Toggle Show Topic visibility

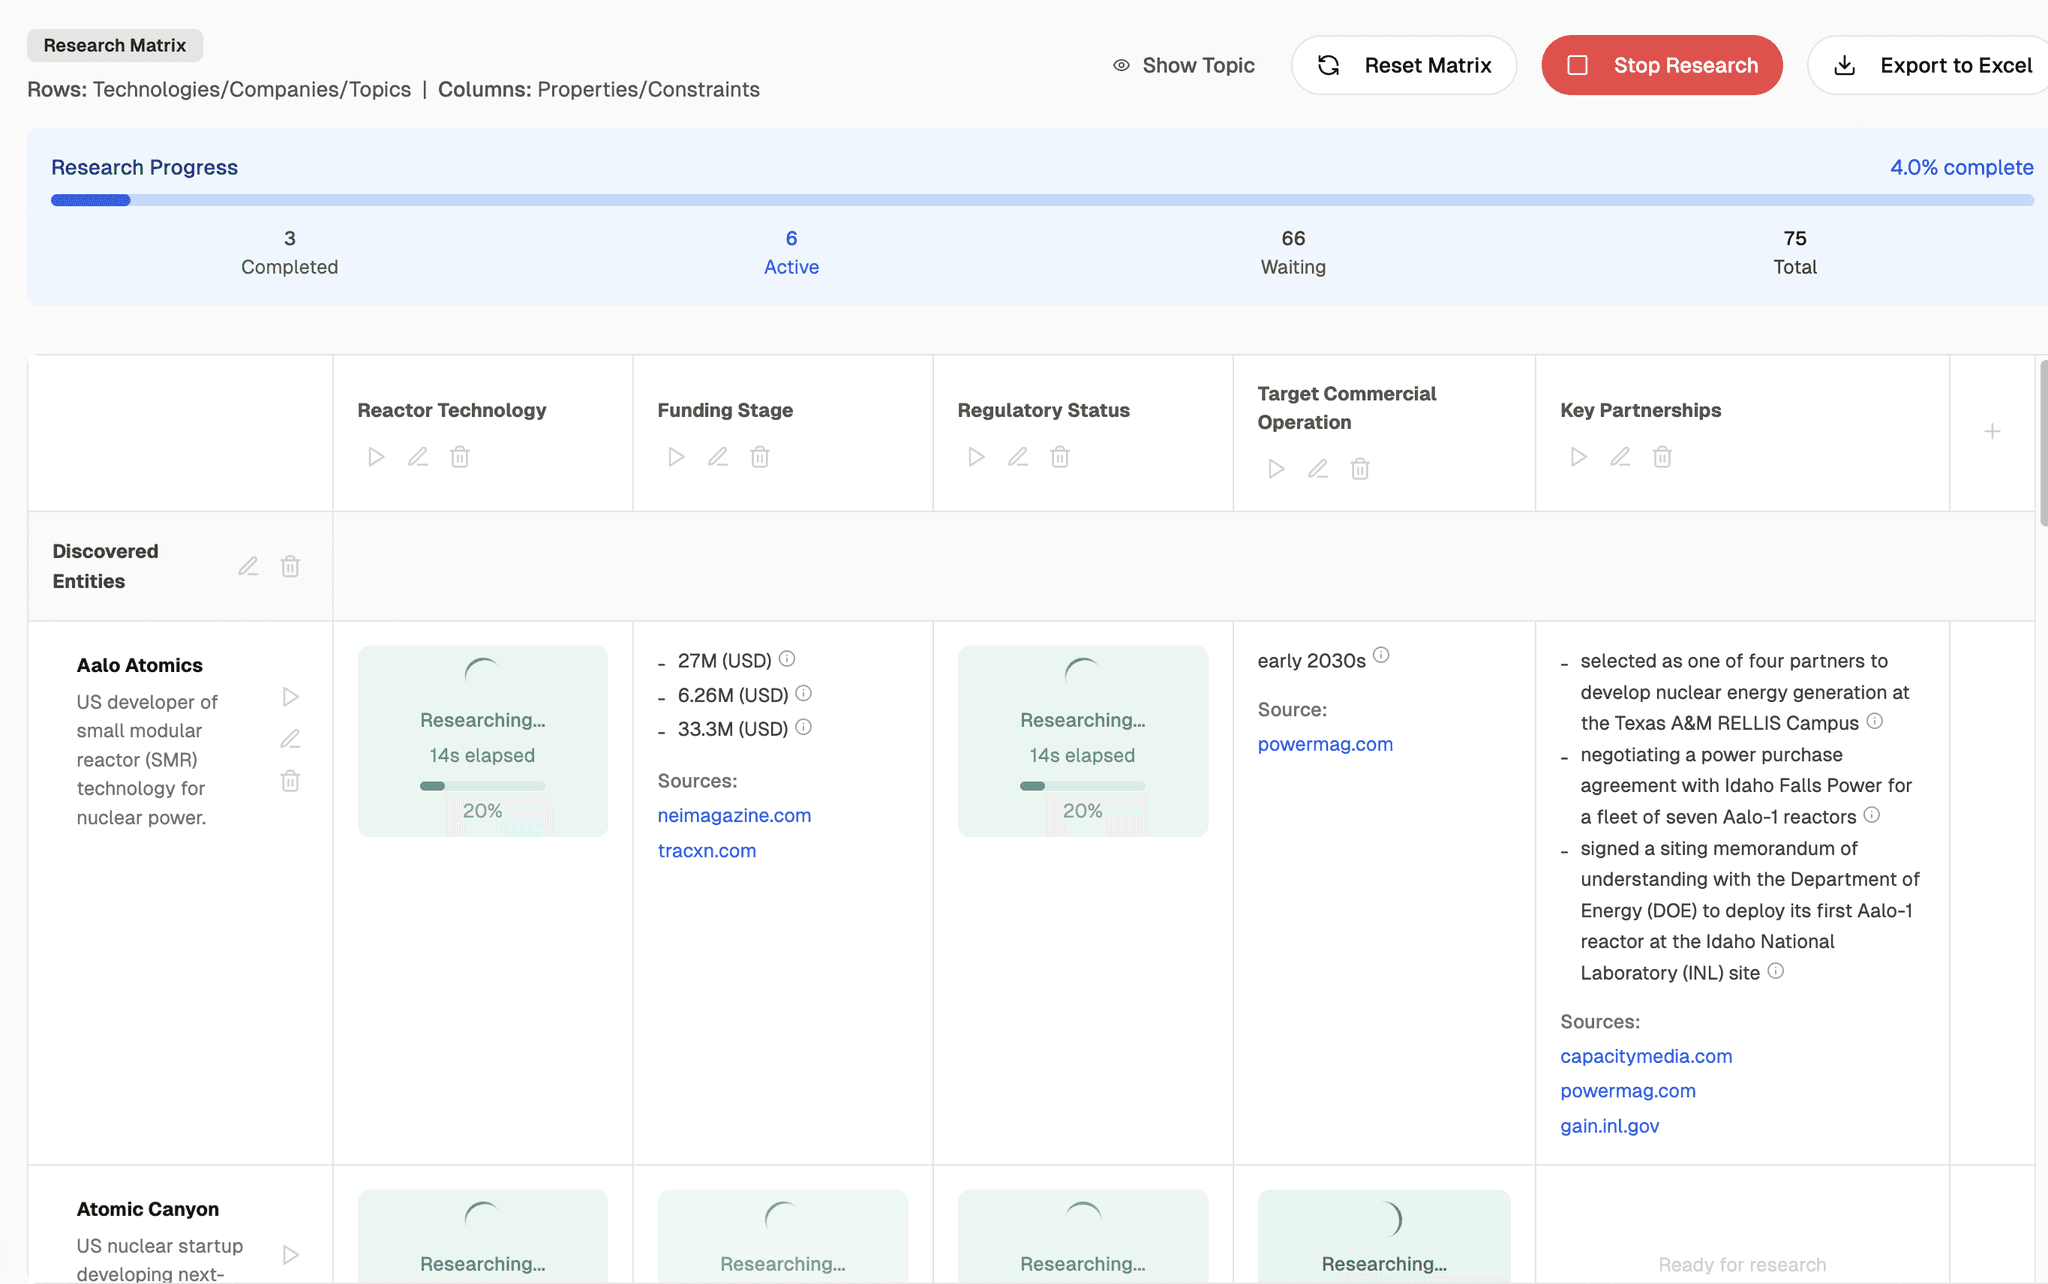point(1184,65)
